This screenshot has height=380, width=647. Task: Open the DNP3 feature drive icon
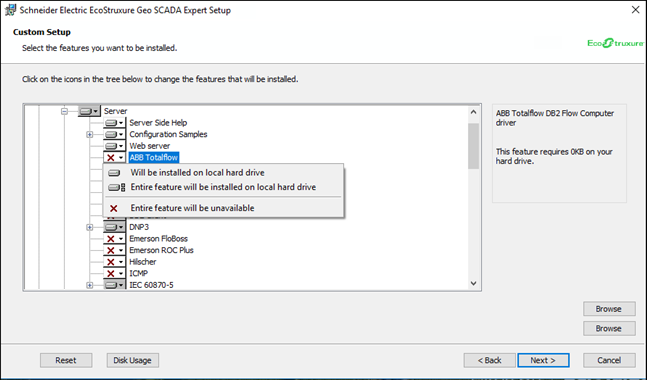[x=114, y=227]
